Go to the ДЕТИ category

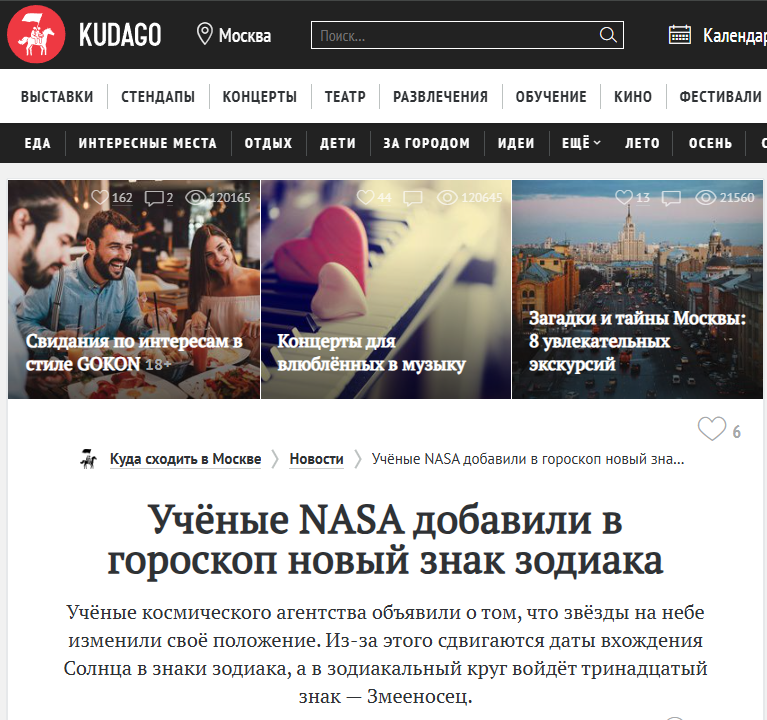pyautogui.click(x=338, y=143)
